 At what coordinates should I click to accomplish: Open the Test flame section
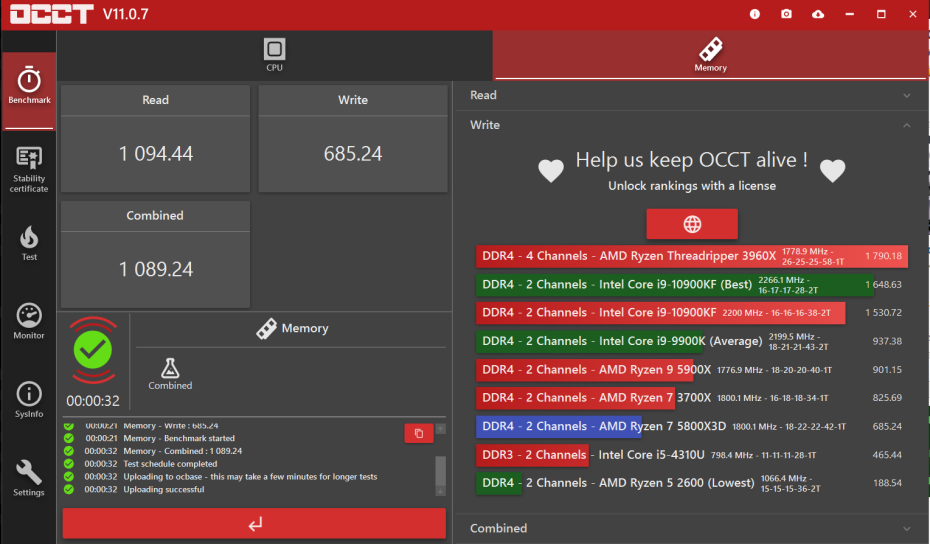[x=28, y=243]
